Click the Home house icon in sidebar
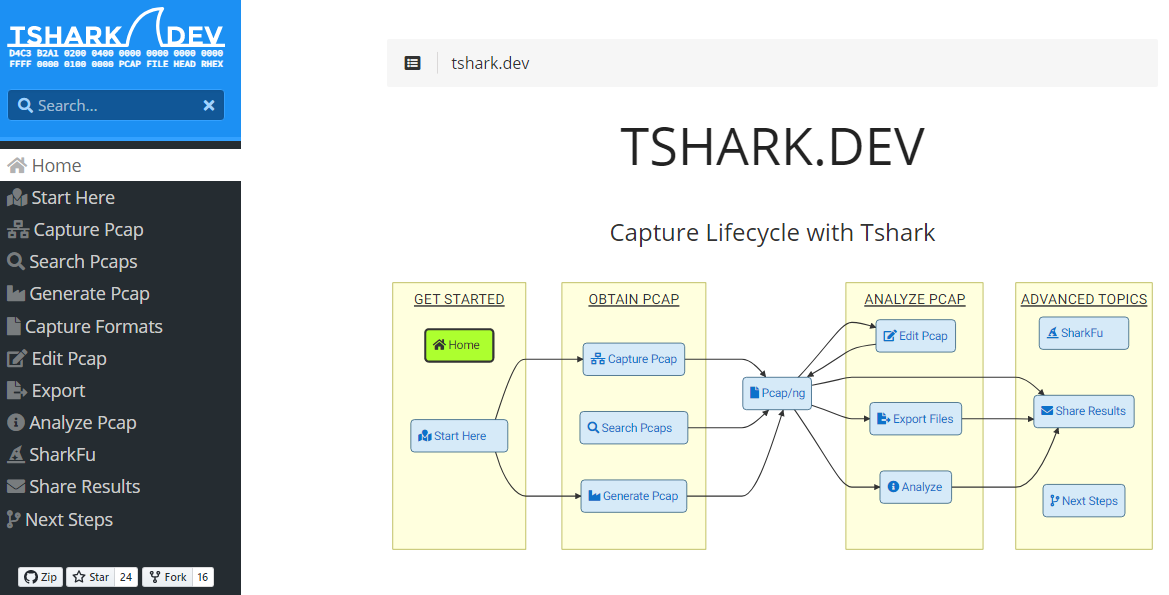The image size is (1169, 595). coord(17,166)
